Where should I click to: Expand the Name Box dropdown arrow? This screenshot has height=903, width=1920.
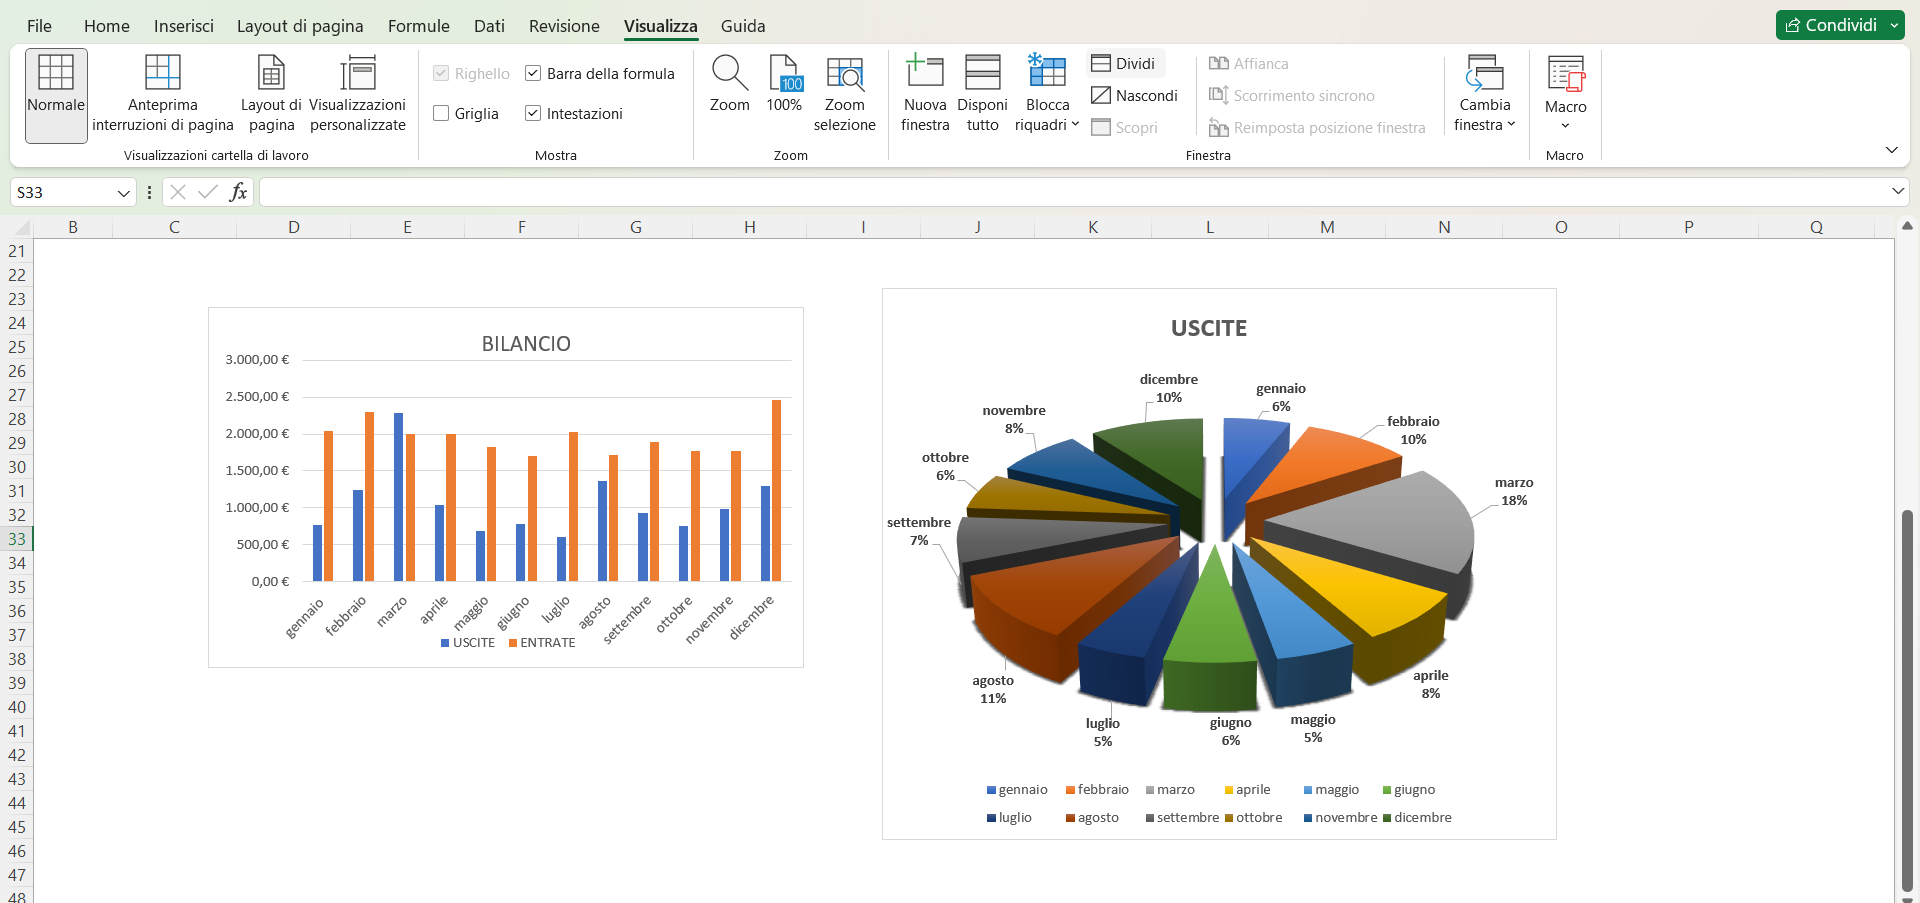pyautogui.click(x=124, y=193)
